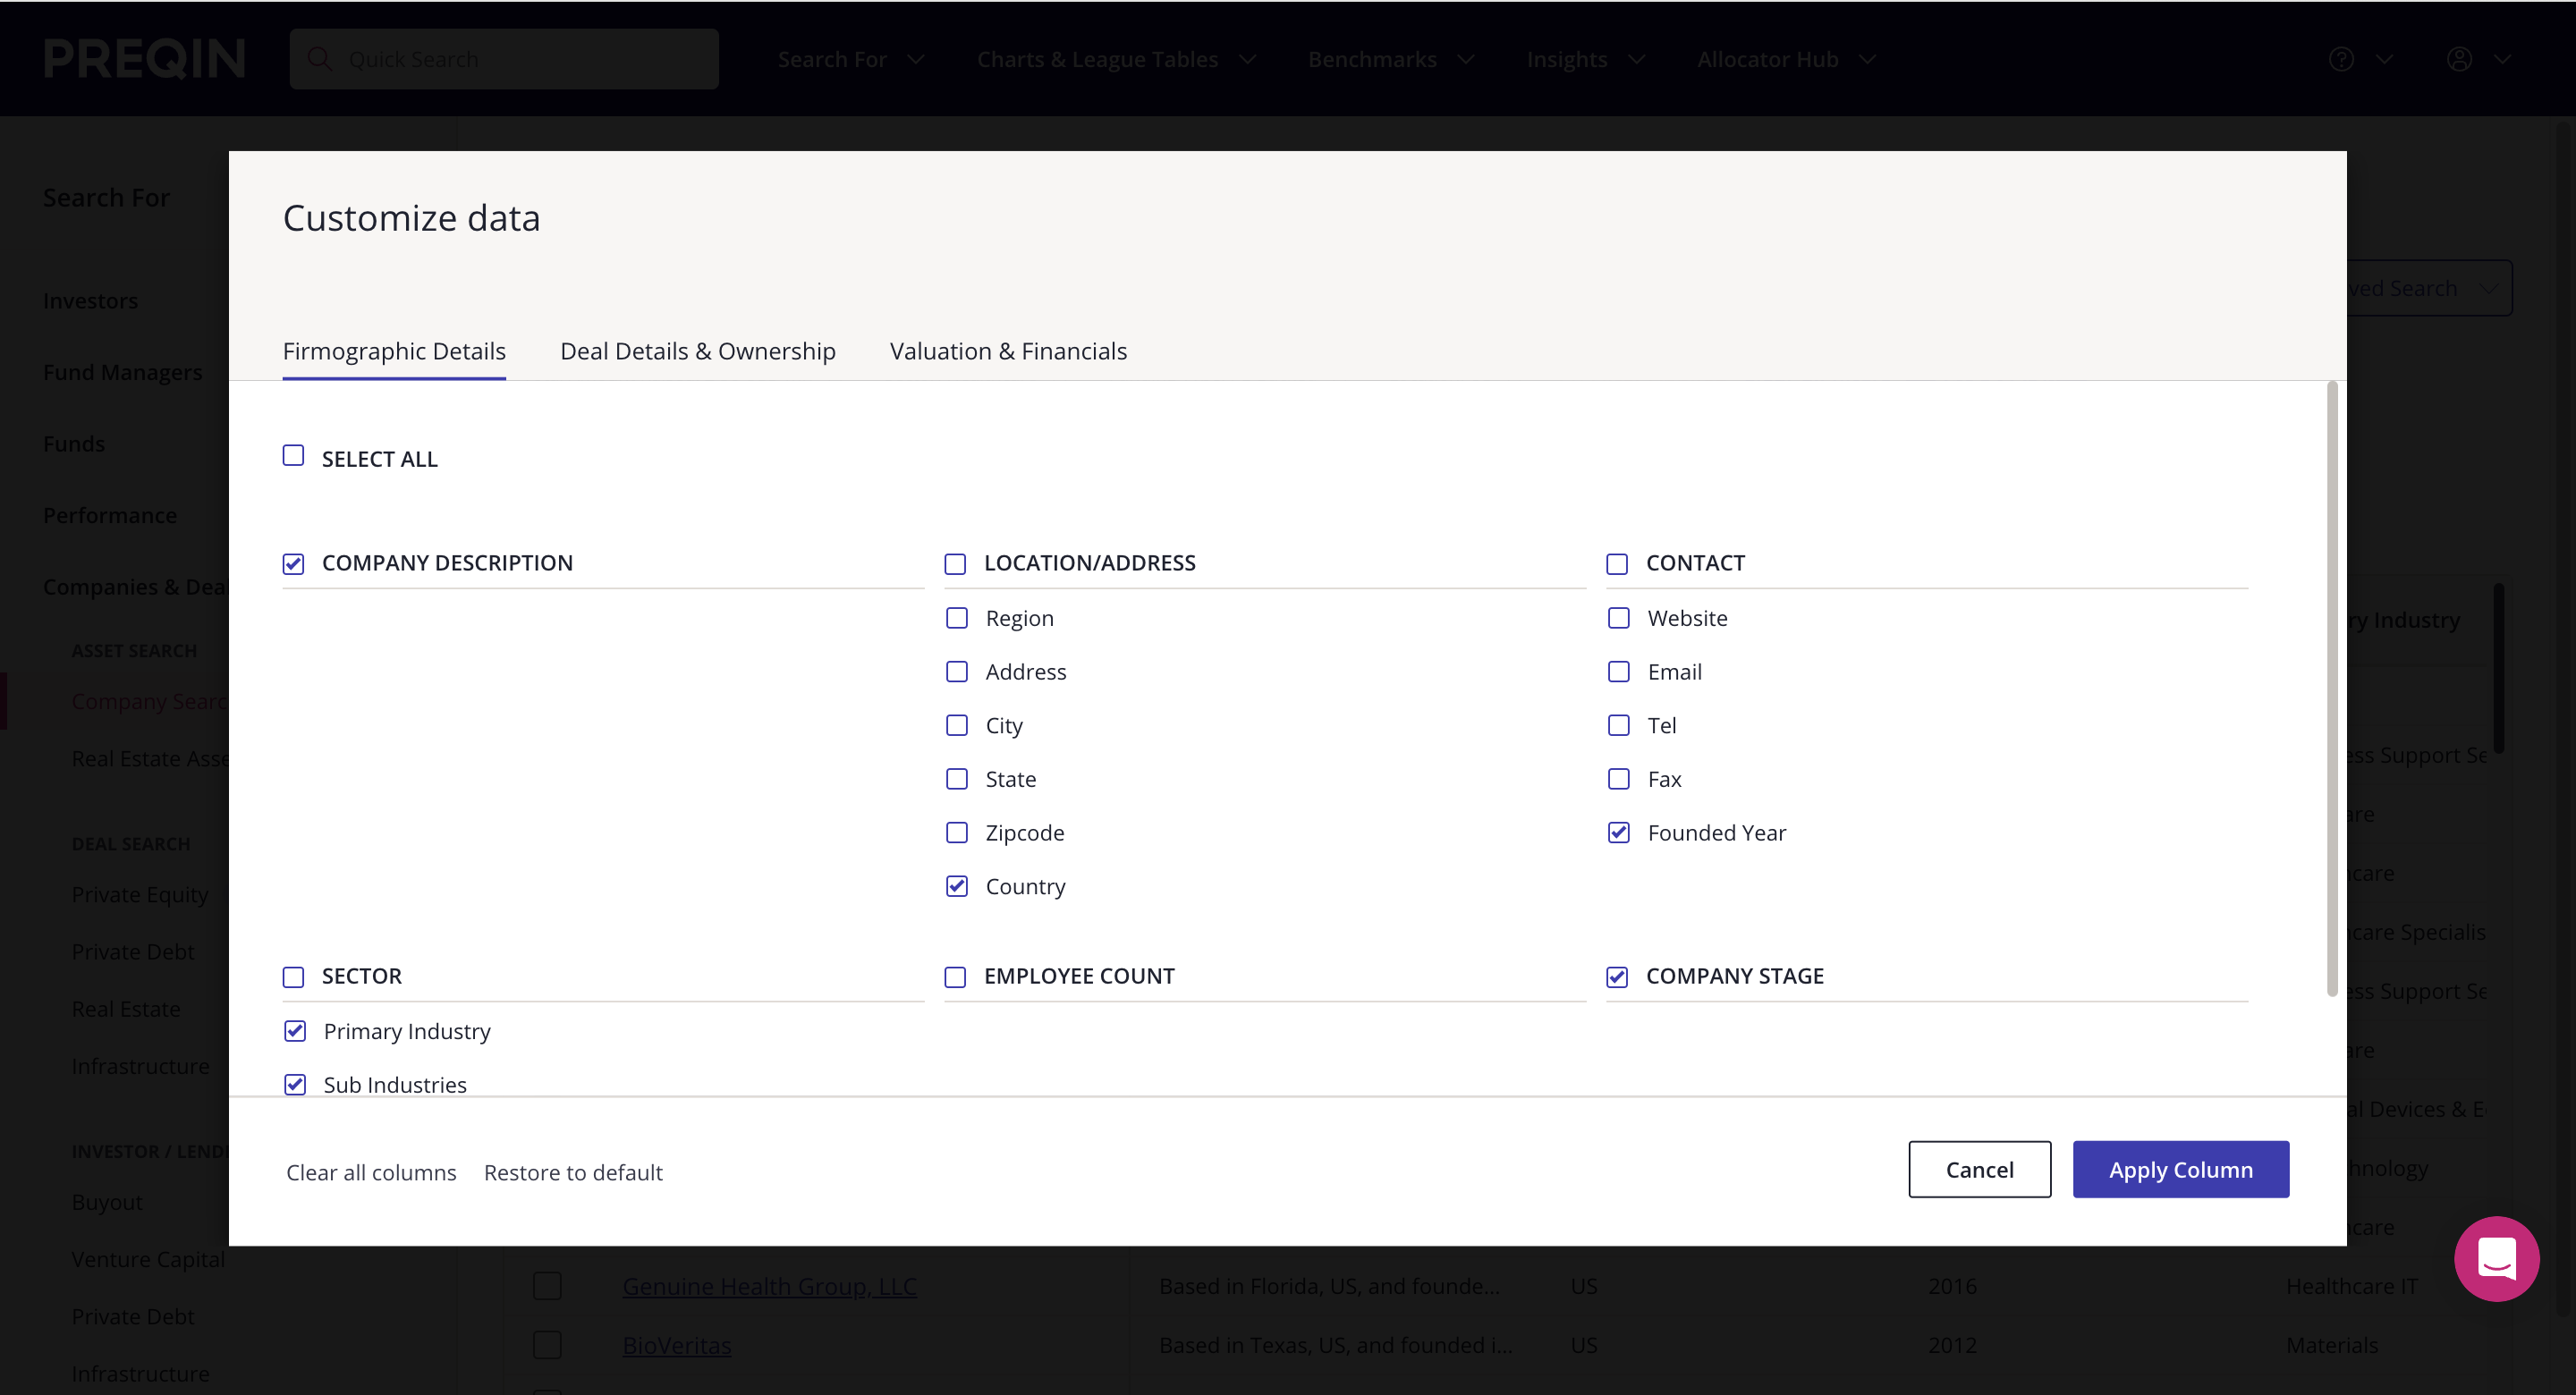Click Restore to default link
Image resolution: width=2576 pixels, height=1395 pixels.
(x=573, y=1172)
